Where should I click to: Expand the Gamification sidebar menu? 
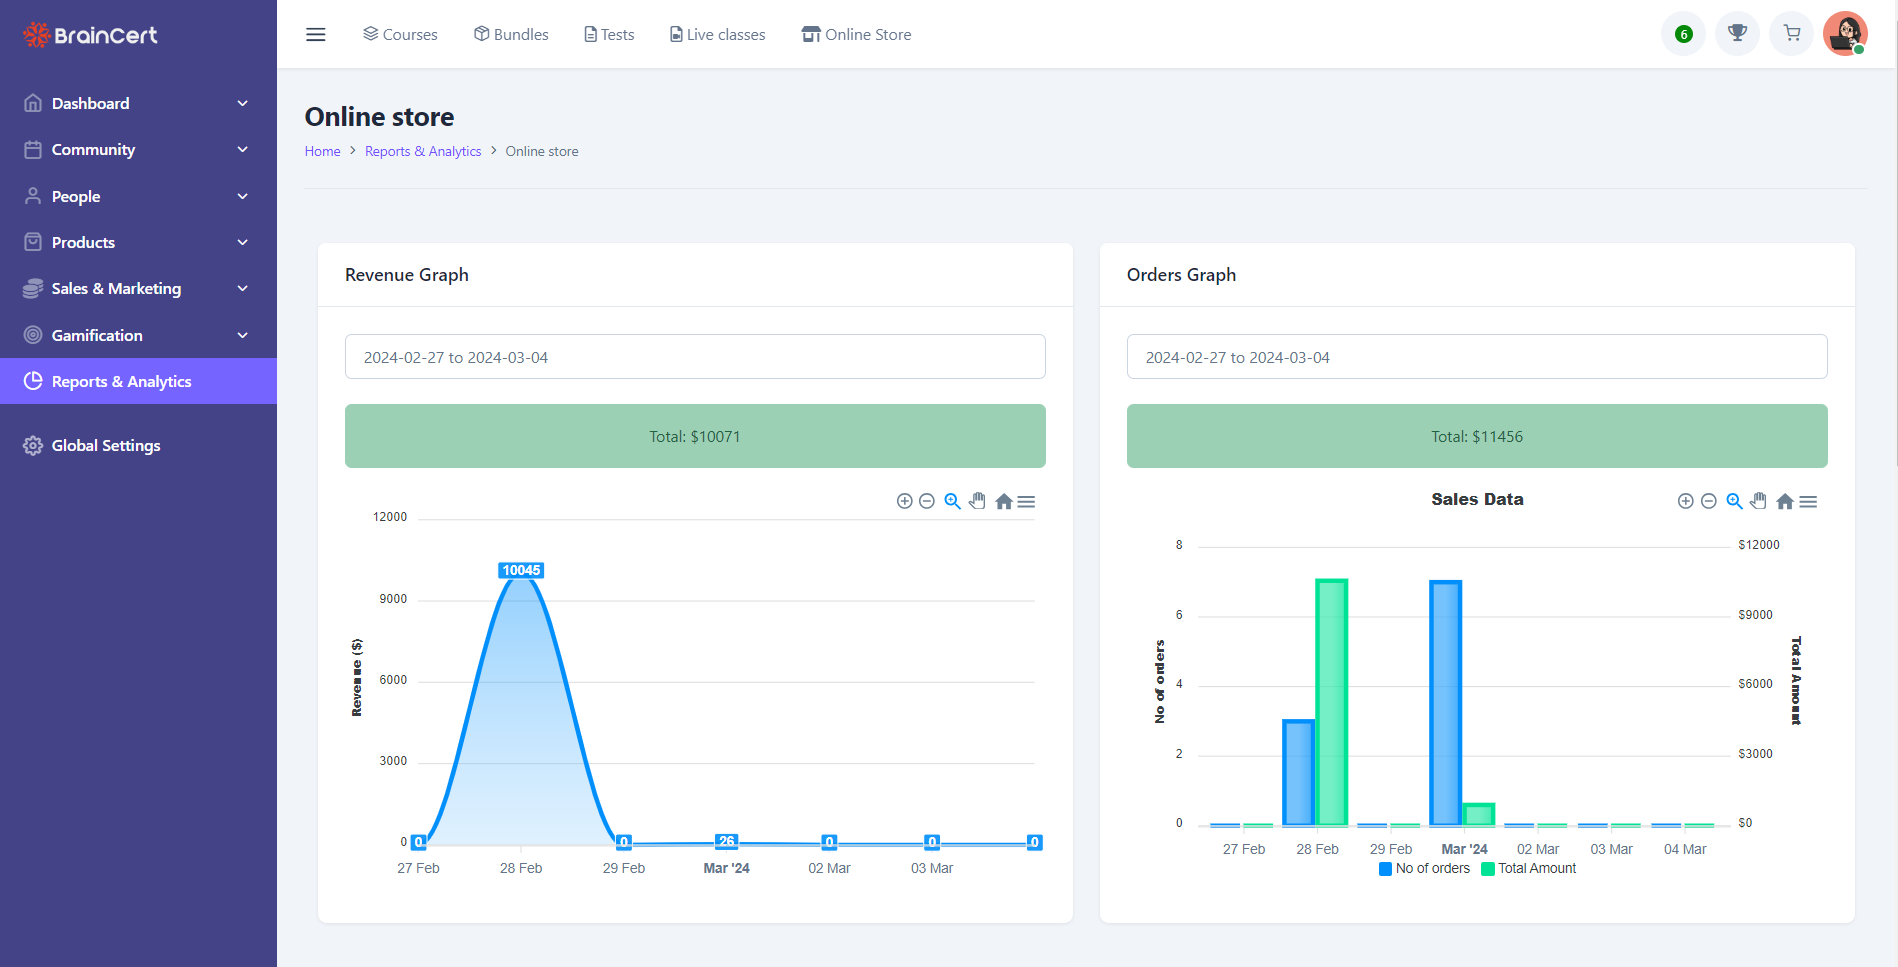[138, 335]
